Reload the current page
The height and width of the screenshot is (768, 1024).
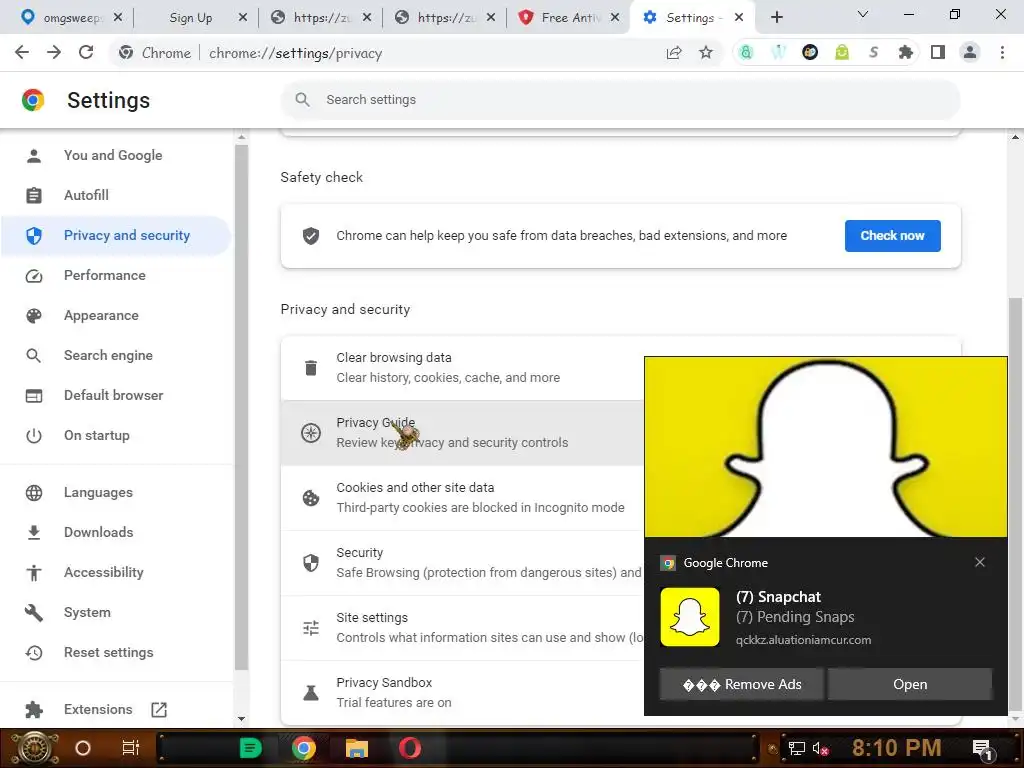[86, 53]
